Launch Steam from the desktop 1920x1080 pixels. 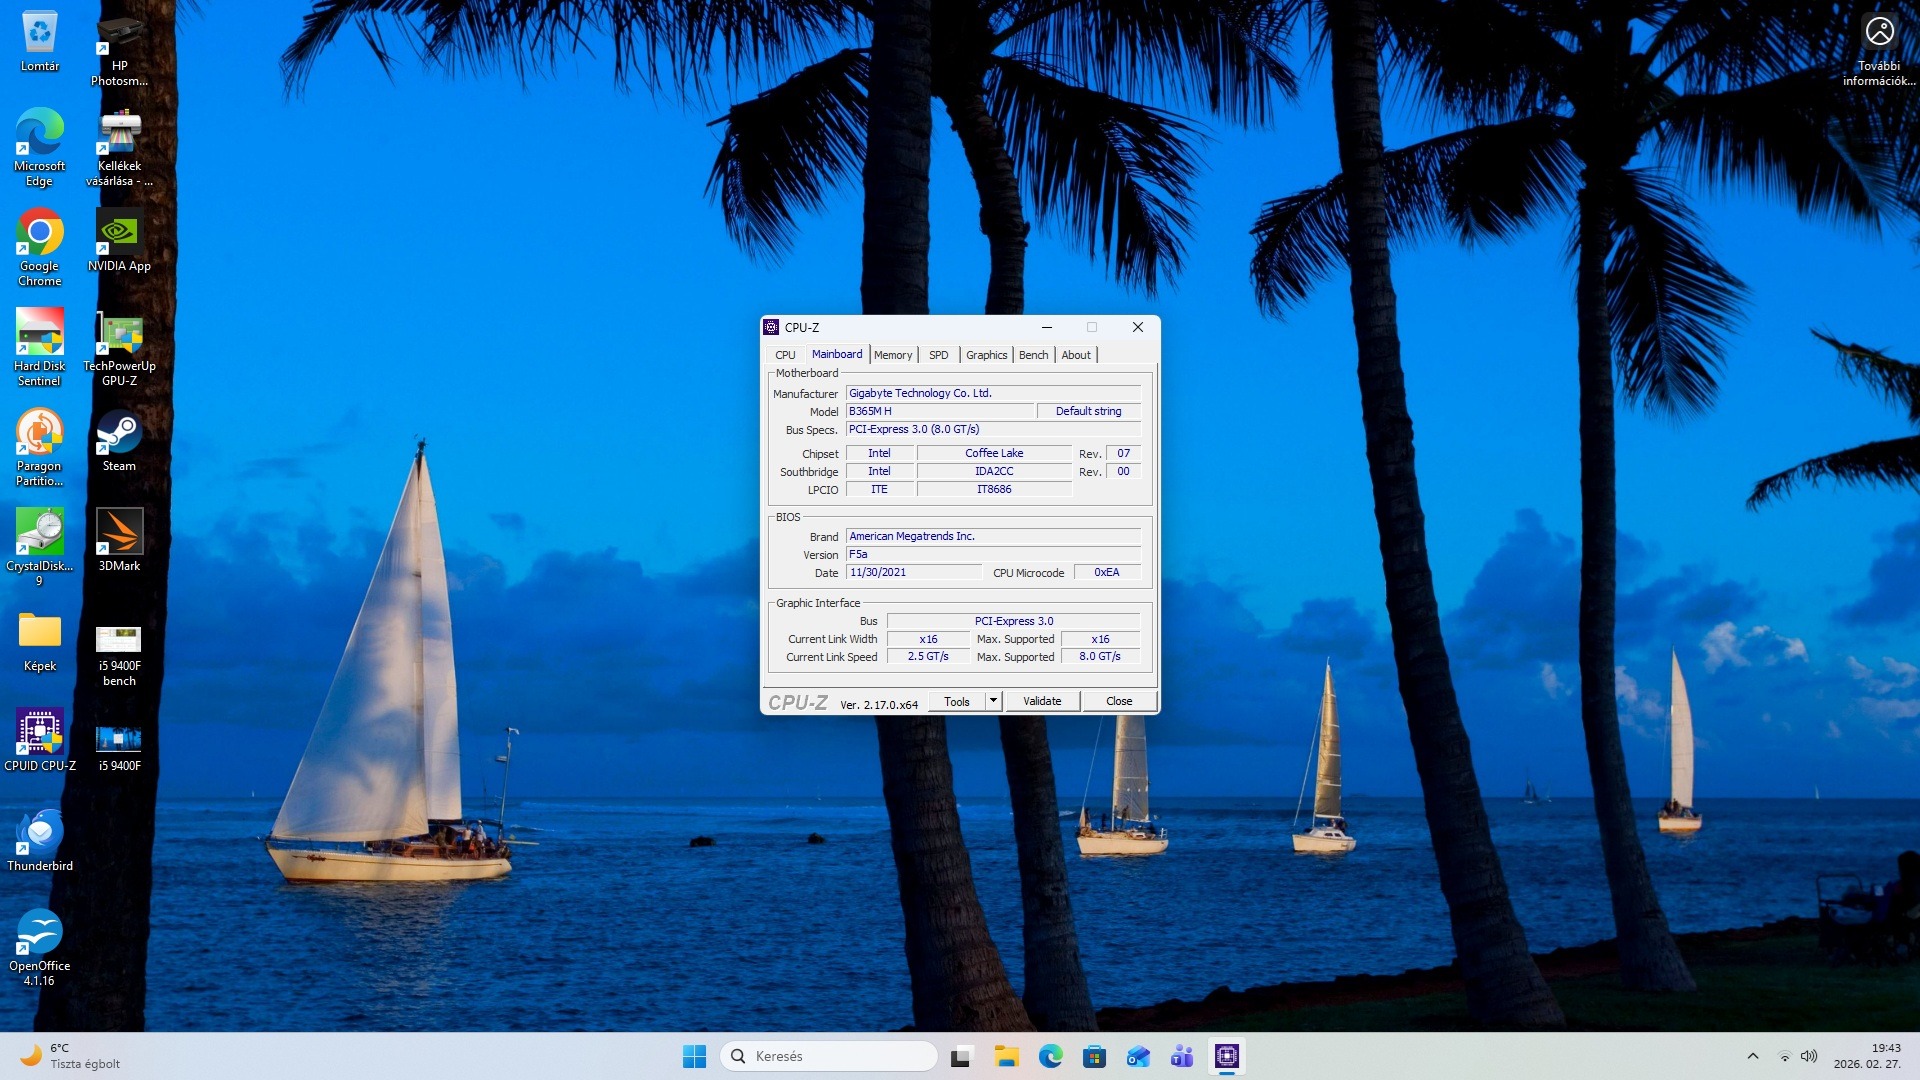coord(119,434)
